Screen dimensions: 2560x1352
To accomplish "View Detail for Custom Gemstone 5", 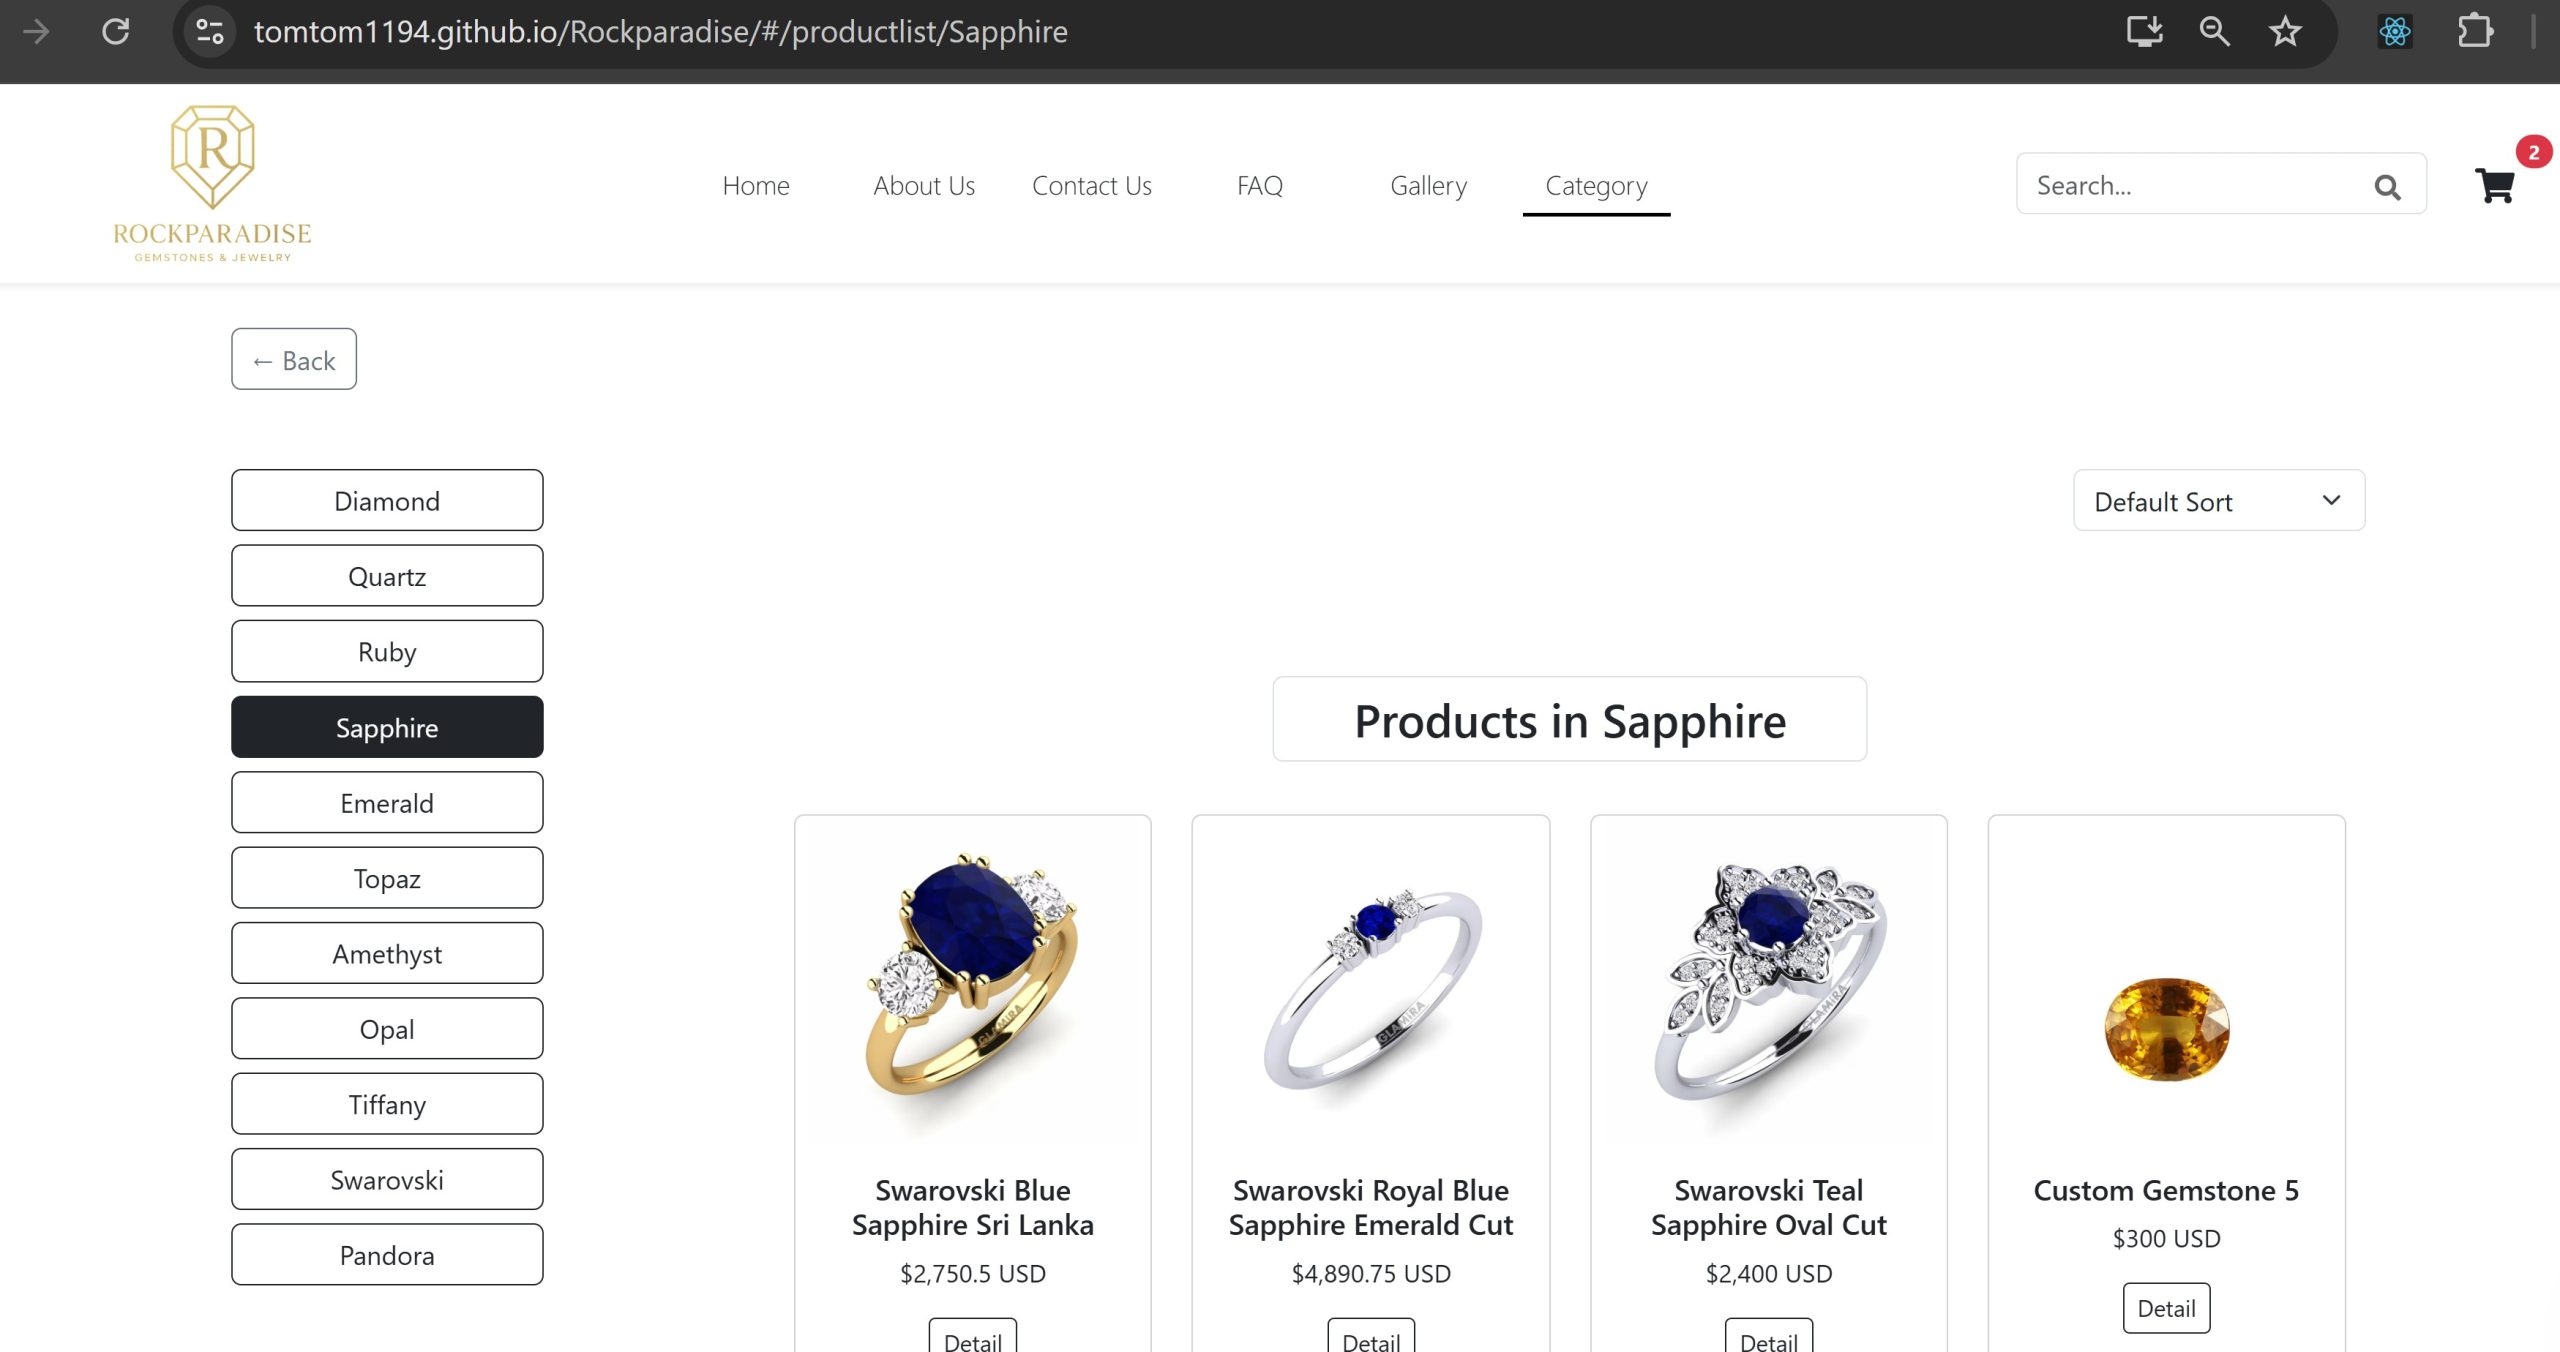I will coord(2166,1308).
